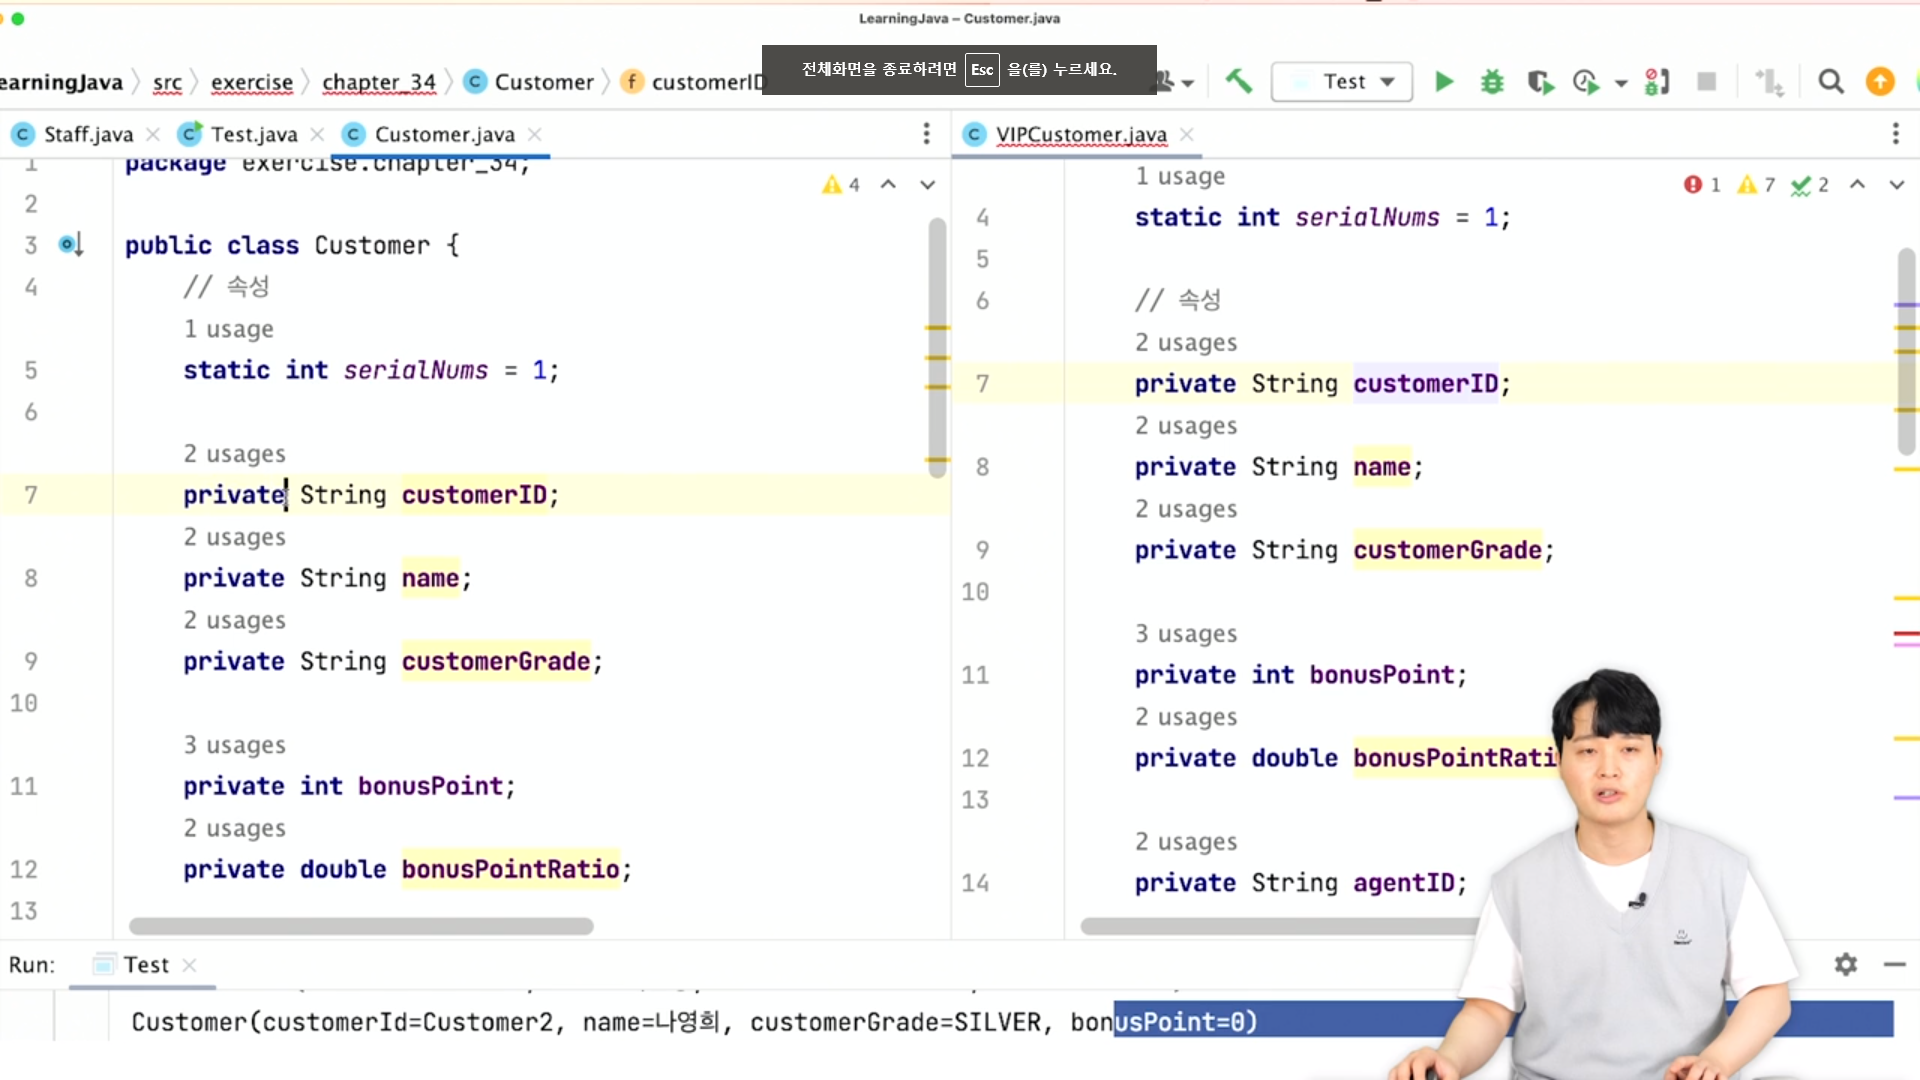The image size is (1920, 1080).
Task: Go to next highlighted error in VIPCustomer.java
Action: [x=1896, y=184]
